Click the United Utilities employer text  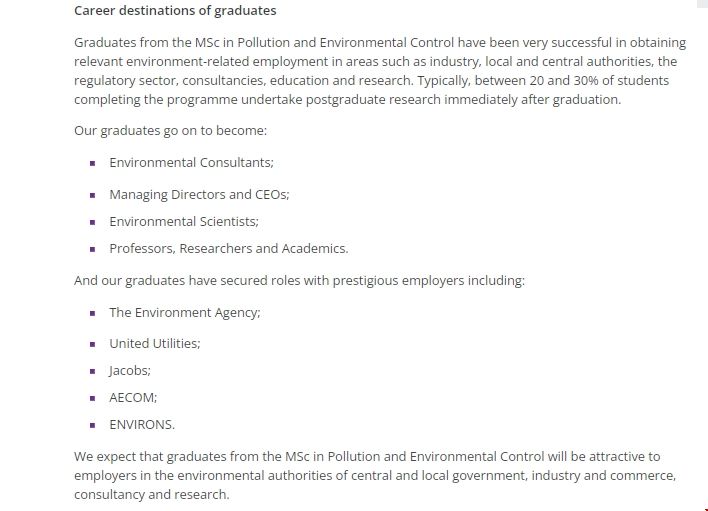[x=154, y=343]
